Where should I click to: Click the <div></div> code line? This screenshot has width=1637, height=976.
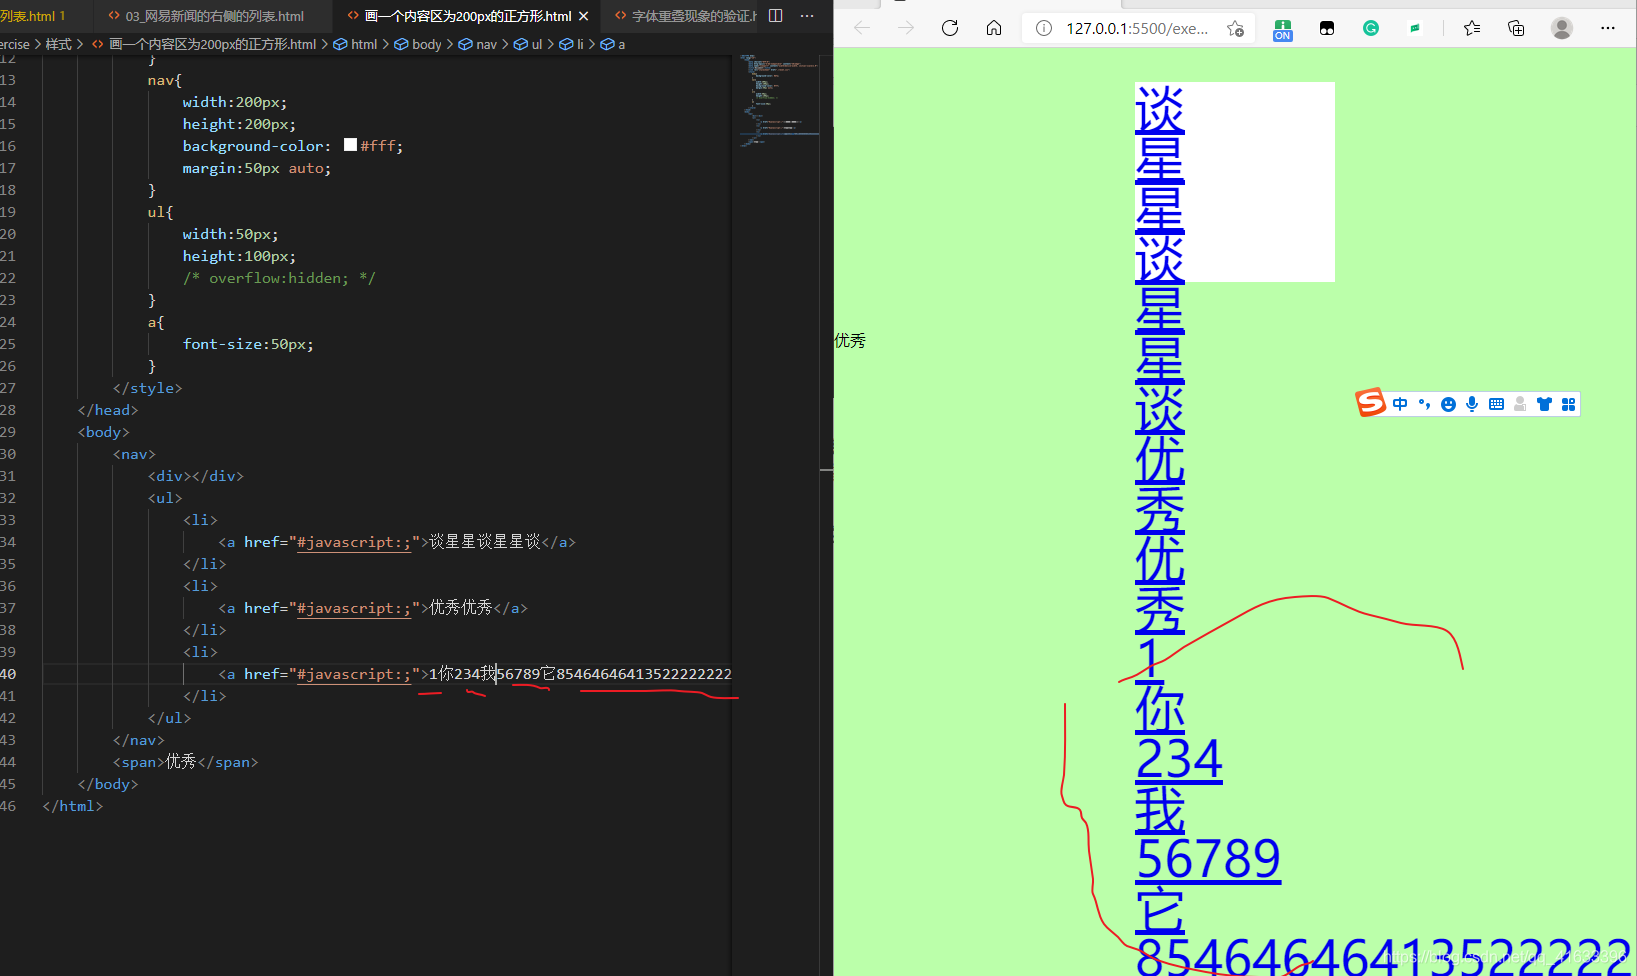click(196, 476)
